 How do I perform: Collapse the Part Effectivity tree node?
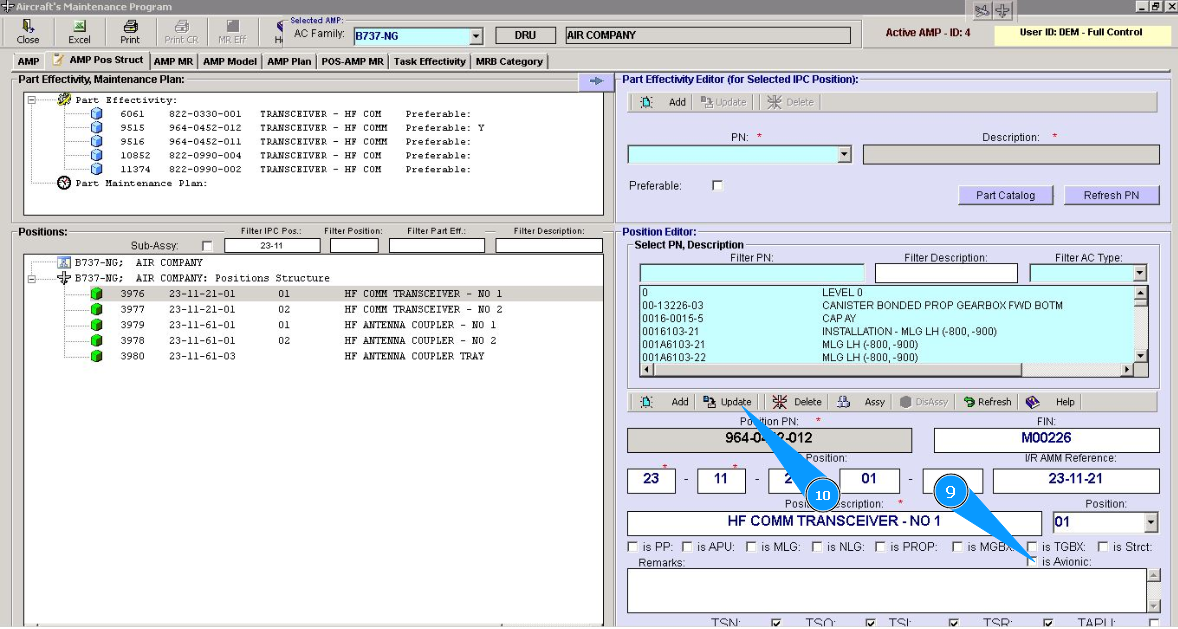(32, 100)
